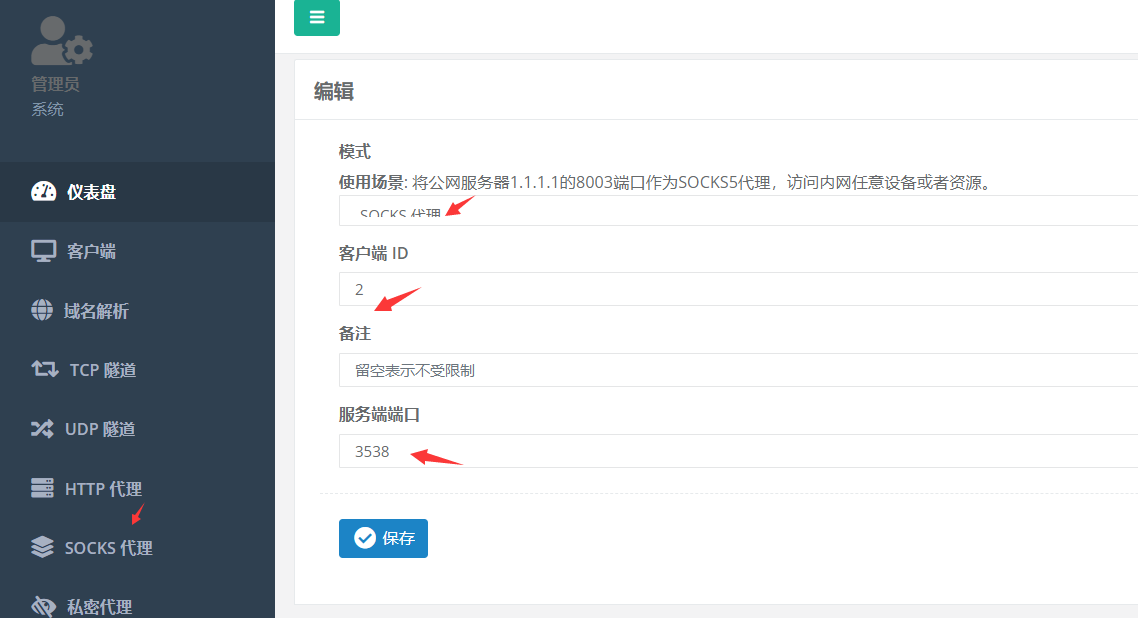Click the dashboard gauge icon in sidebar
This screenshot has width=1138, height=618.
click(x=44, y=192)
